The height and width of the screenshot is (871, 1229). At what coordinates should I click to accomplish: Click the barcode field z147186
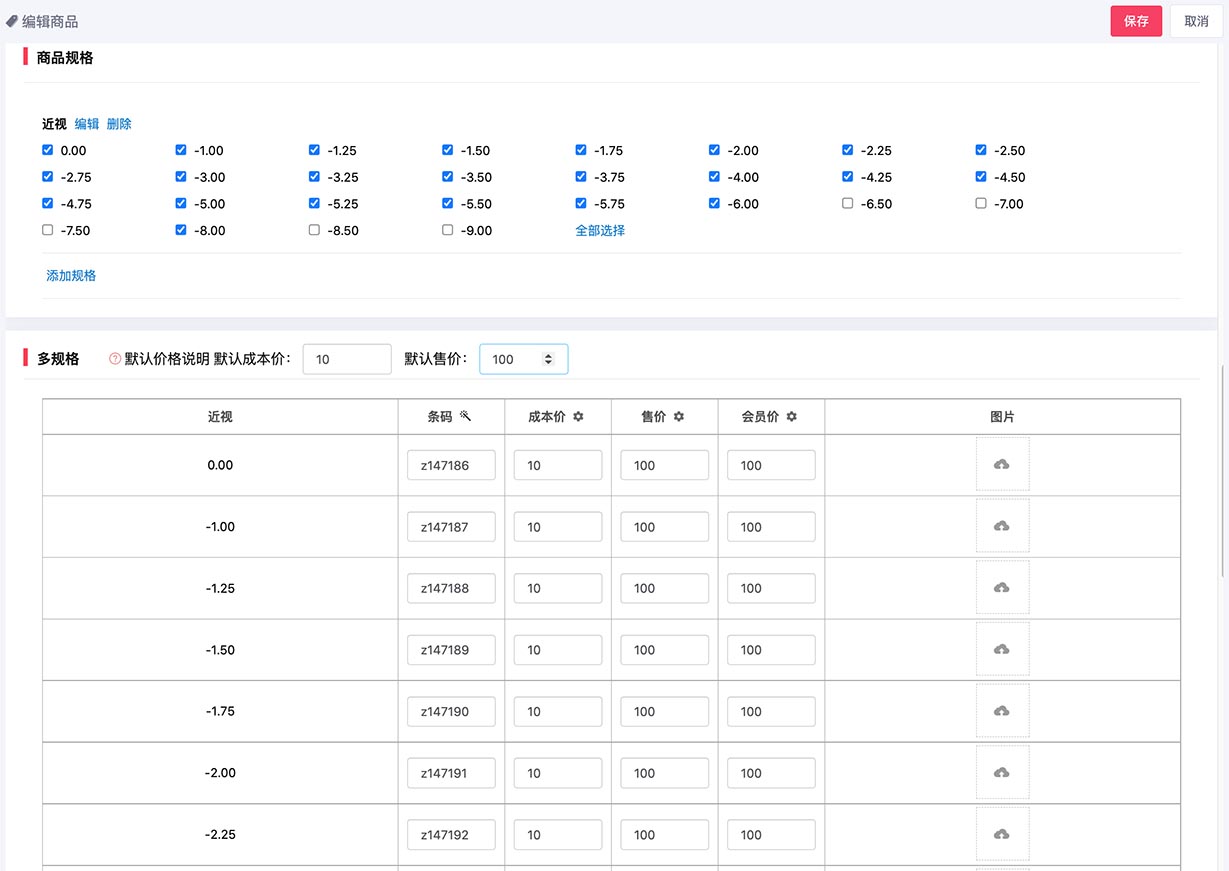click(451, 465)
